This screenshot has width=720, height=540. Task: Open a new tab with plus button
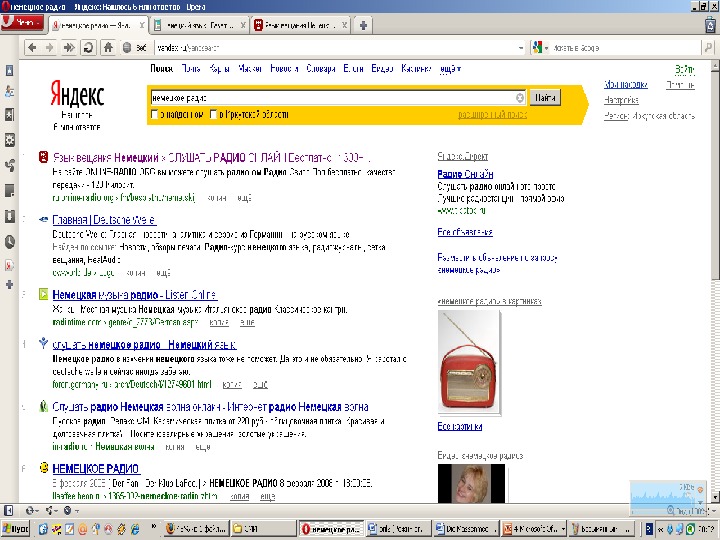(x=363, y=25)
